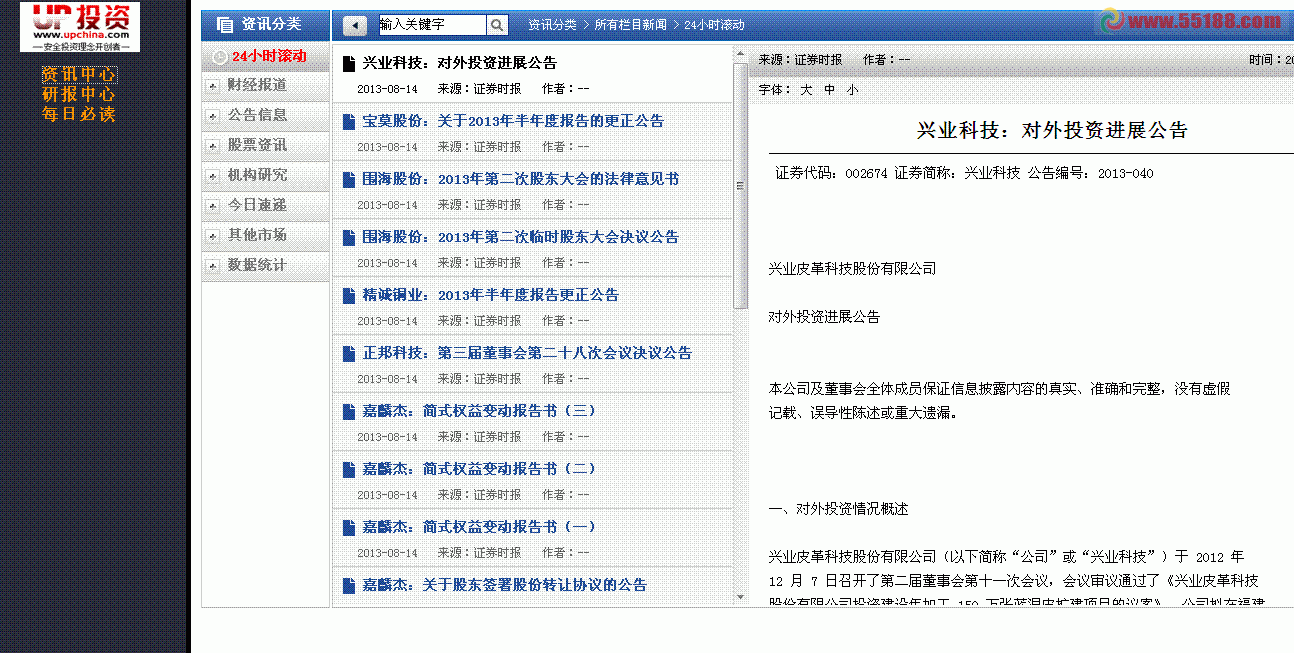The width and height of the screenshot is (1294, 653).
Task: Open 围海股份 临时股东大会决议公告
Action: coord(520,237)
